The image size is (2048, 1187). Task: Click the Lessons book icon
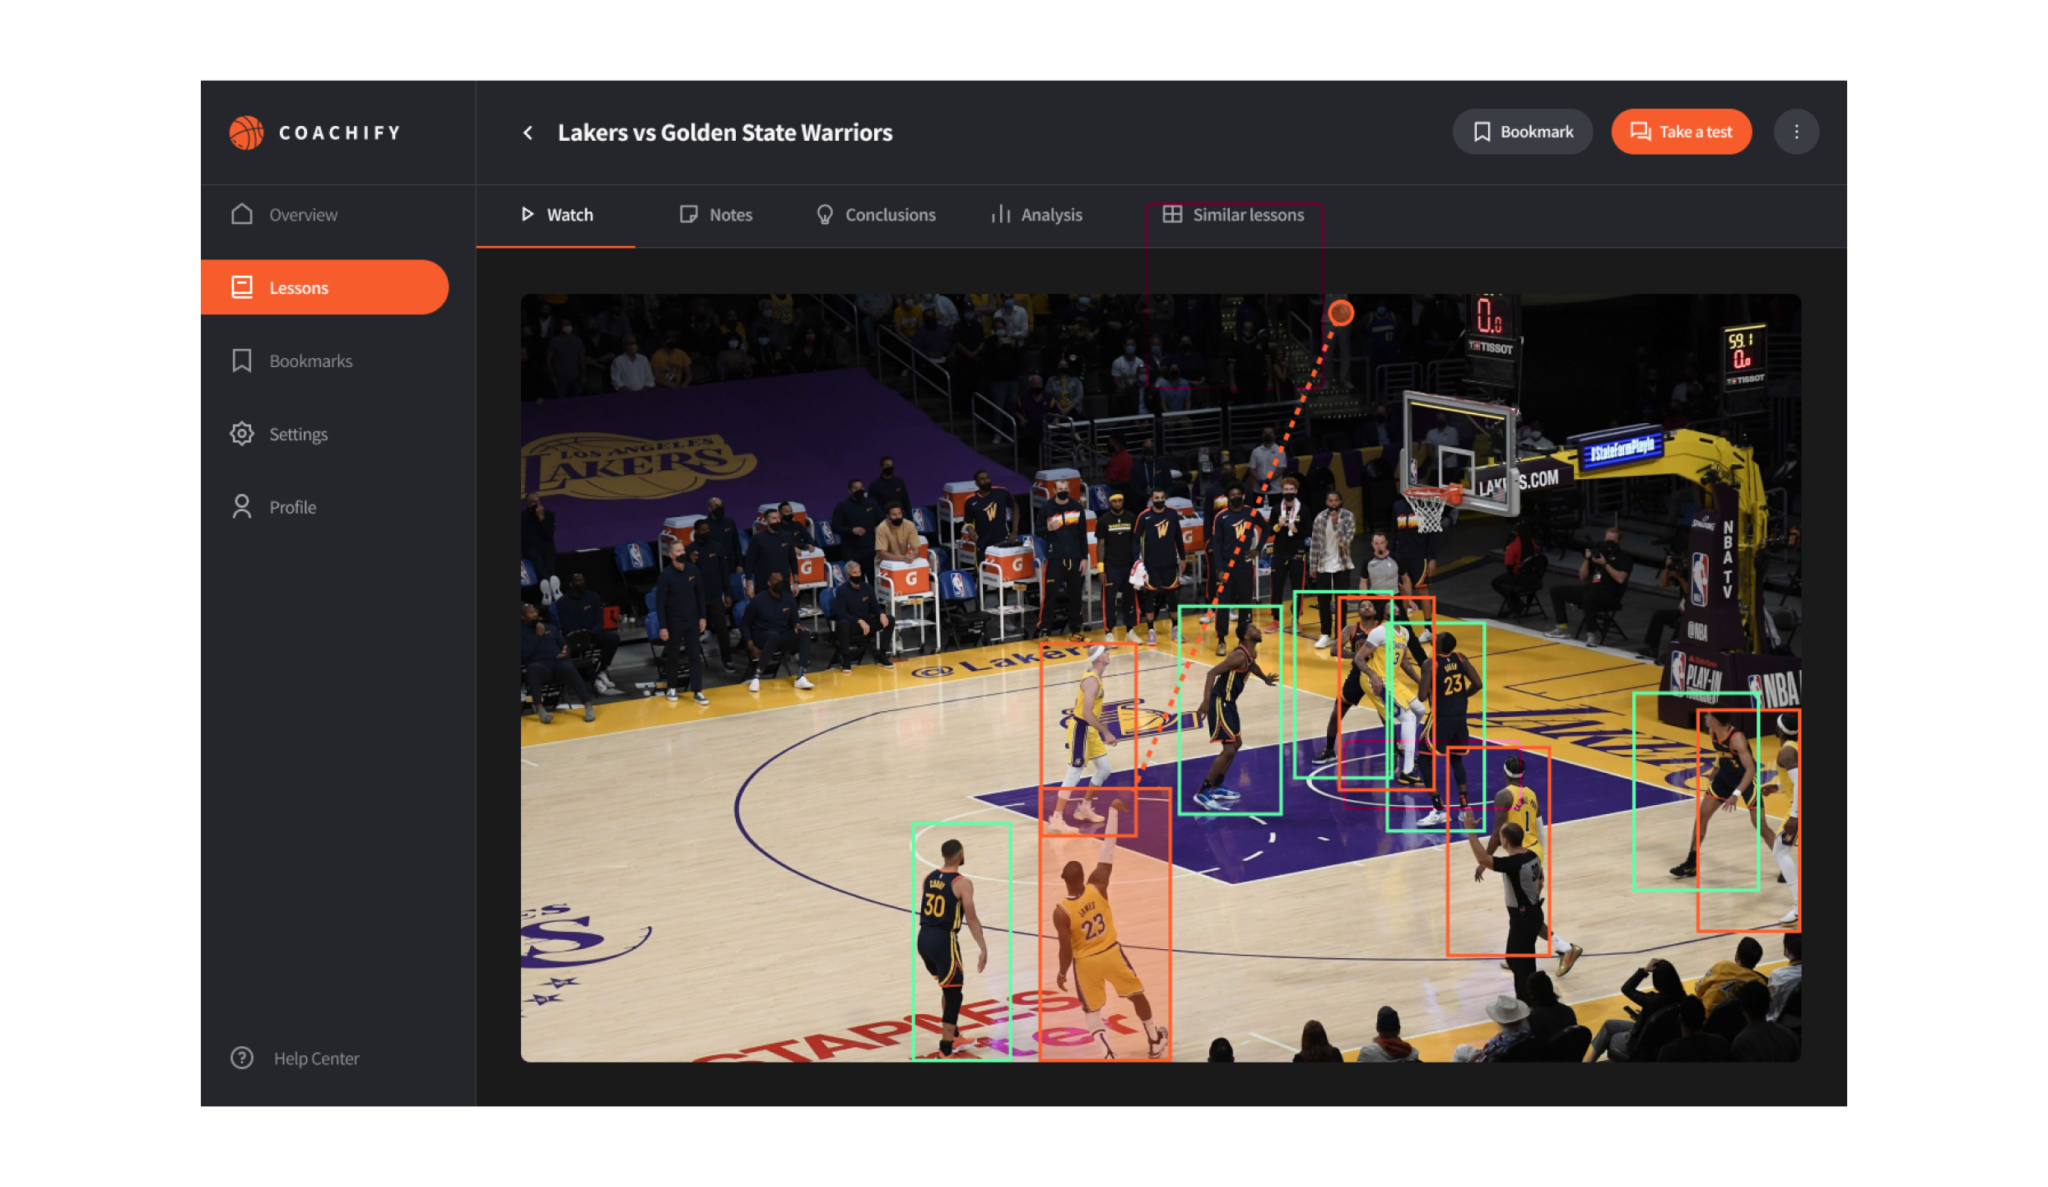[x=242, y=287]
